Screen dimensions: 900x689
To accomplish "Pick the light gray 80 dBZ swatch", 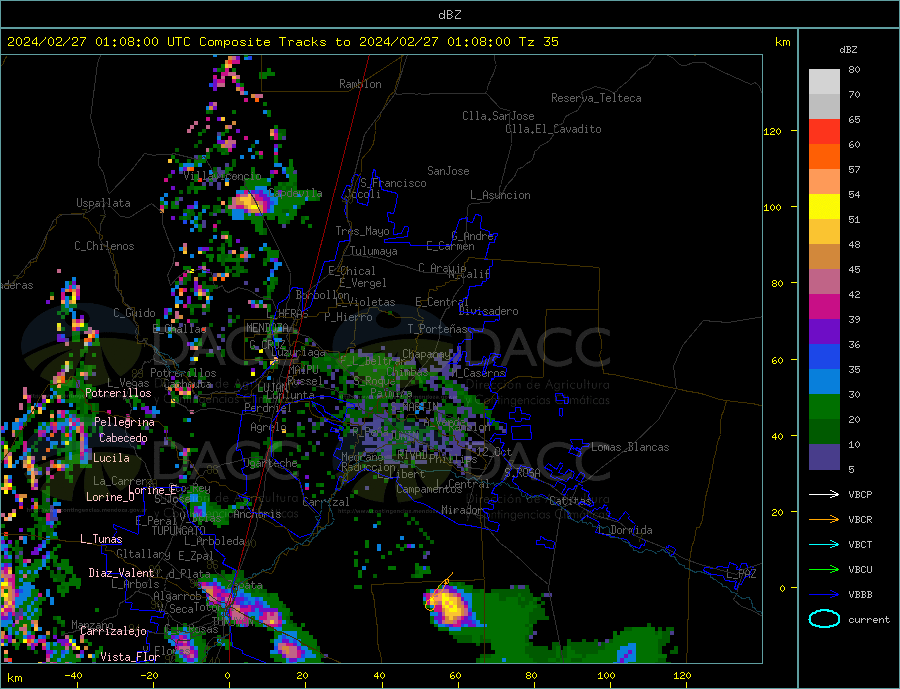I will tap(824, 82).
